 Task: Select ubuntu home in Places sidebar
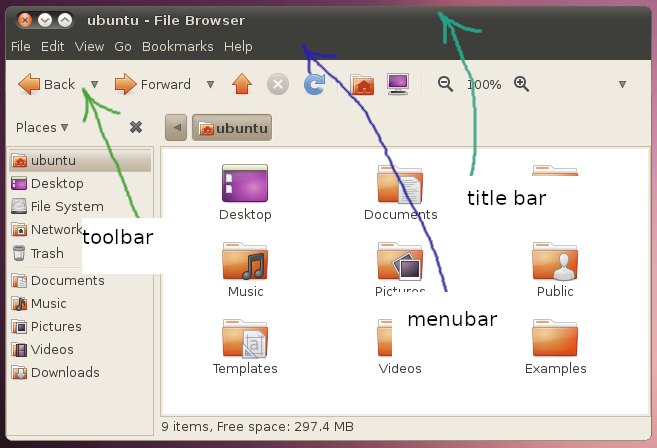point(80,161)
